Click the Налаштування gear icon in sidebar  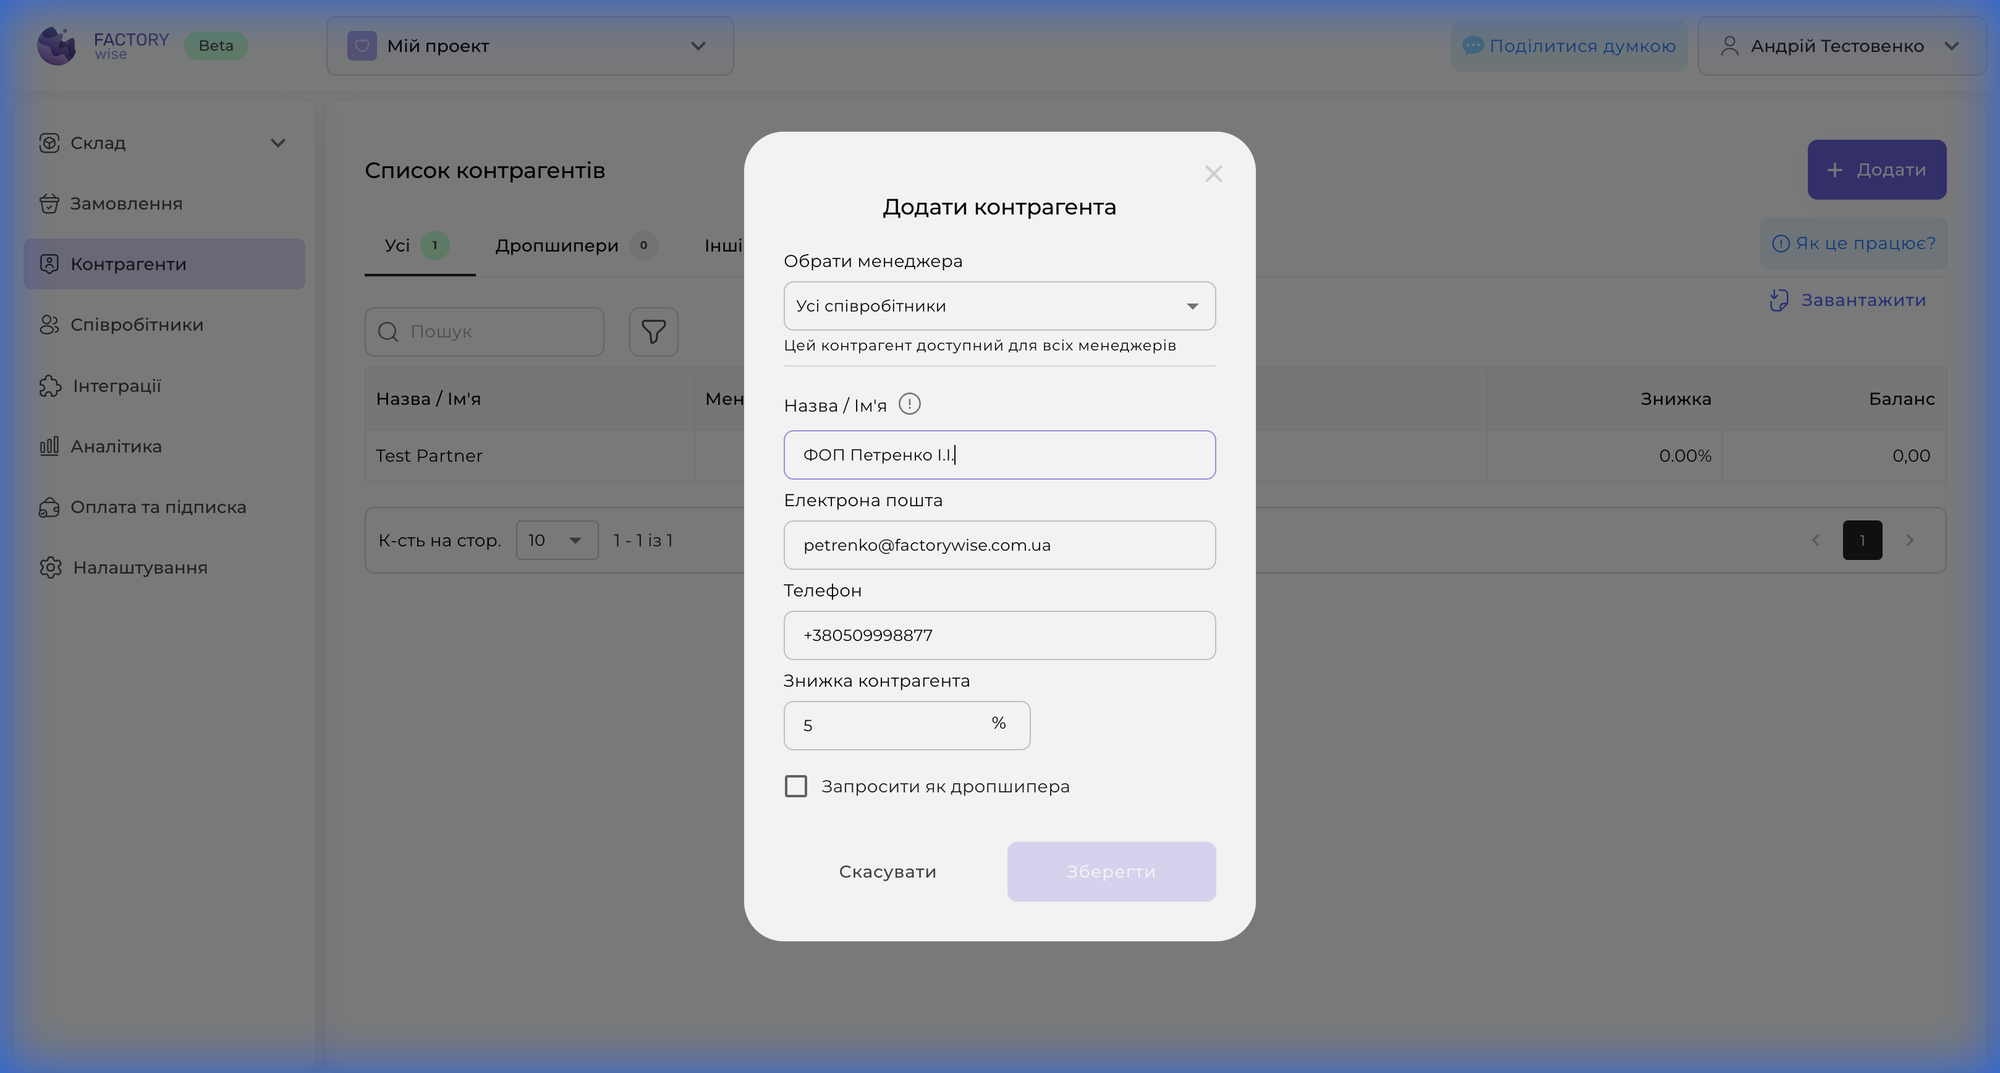50,568
